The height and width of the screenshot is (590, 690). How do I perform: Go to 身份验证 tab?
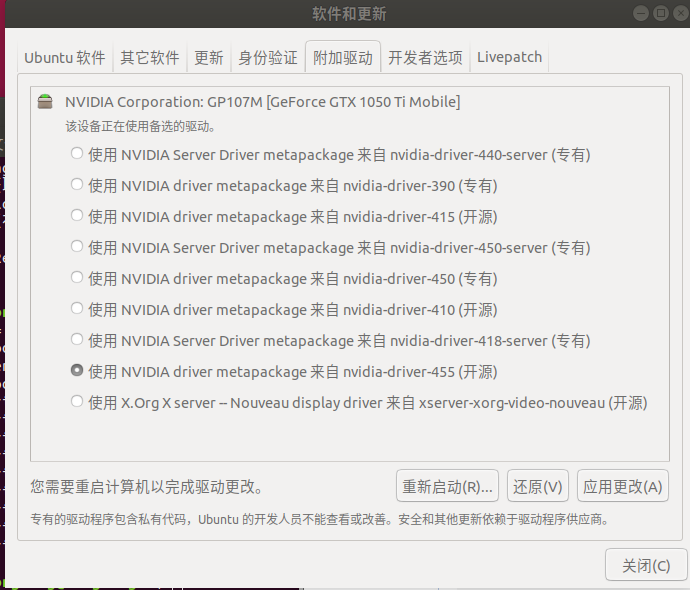(x=268, y=57)
